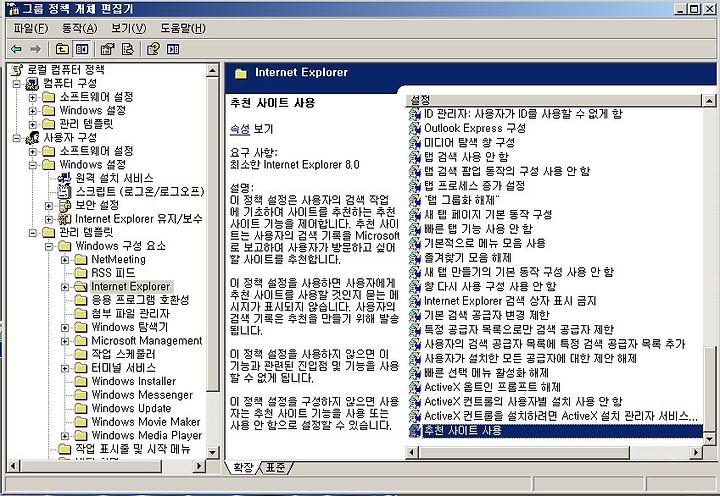Screen dimensions: 720x496
Task: Click the '로컬 컴퓨터 정책' root icon
Action: tap(17, 70)
